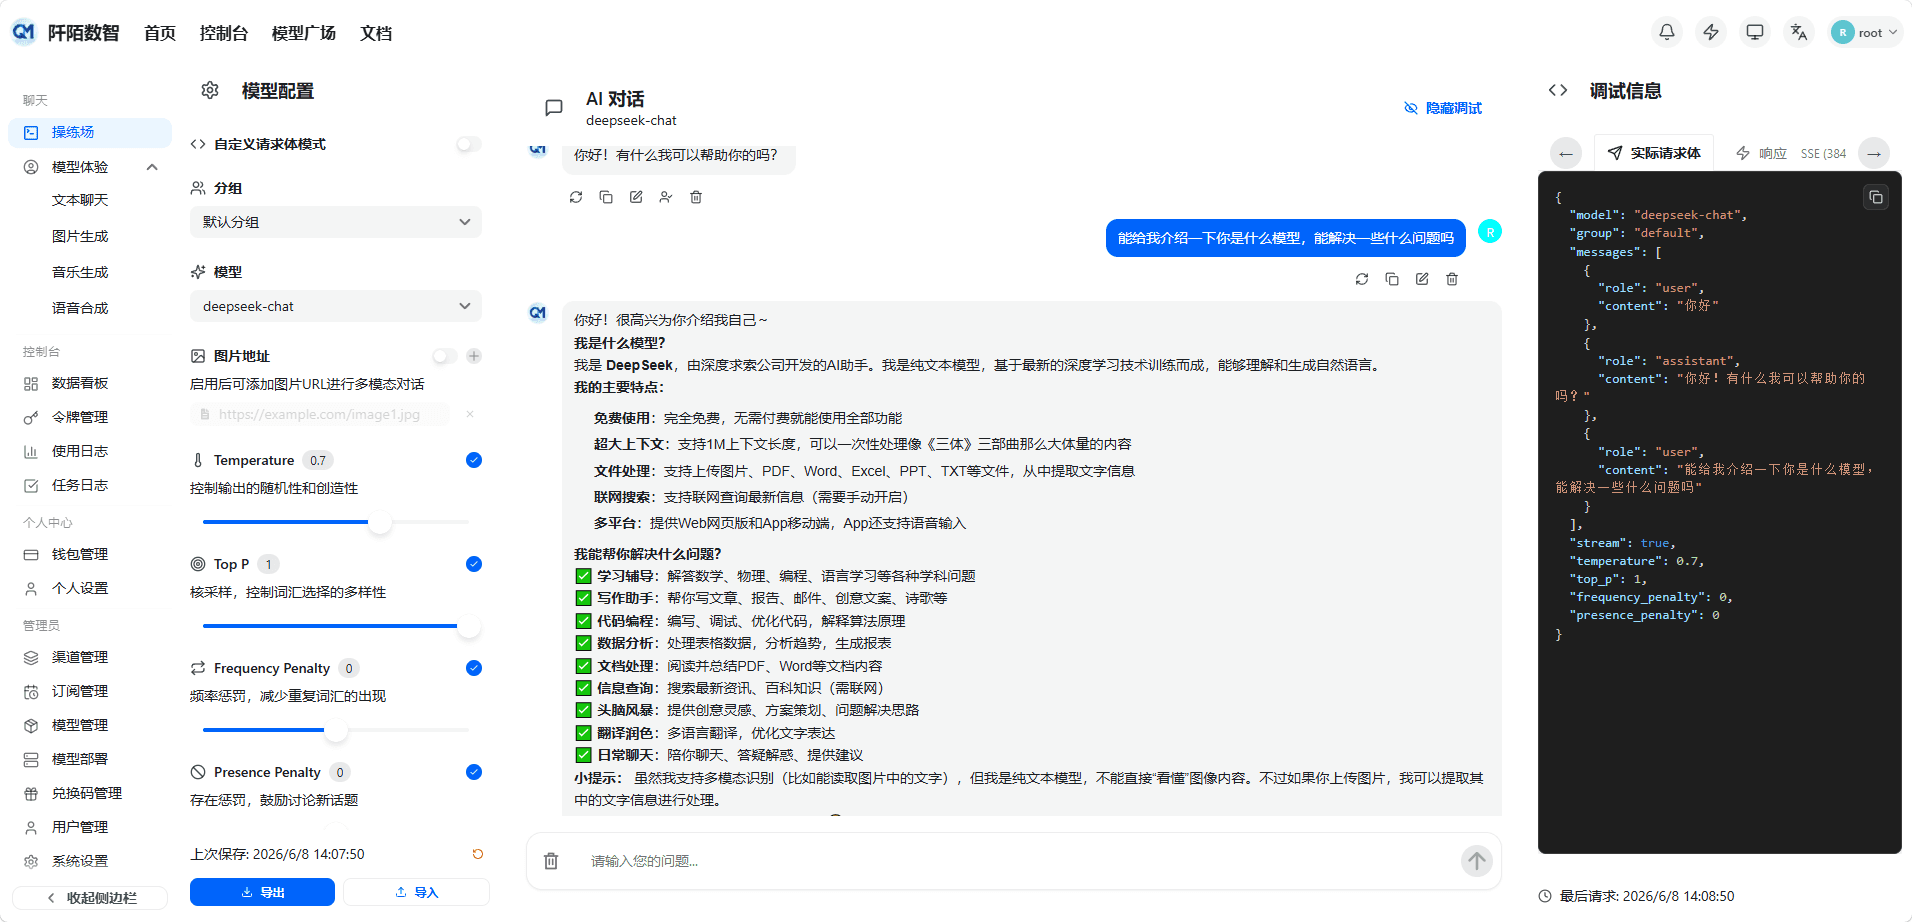The height and width of the screenshot is (922, 1912).
Task: Click the 隐藏调试 hide debug link
Action: click(x=1443, y=108)
